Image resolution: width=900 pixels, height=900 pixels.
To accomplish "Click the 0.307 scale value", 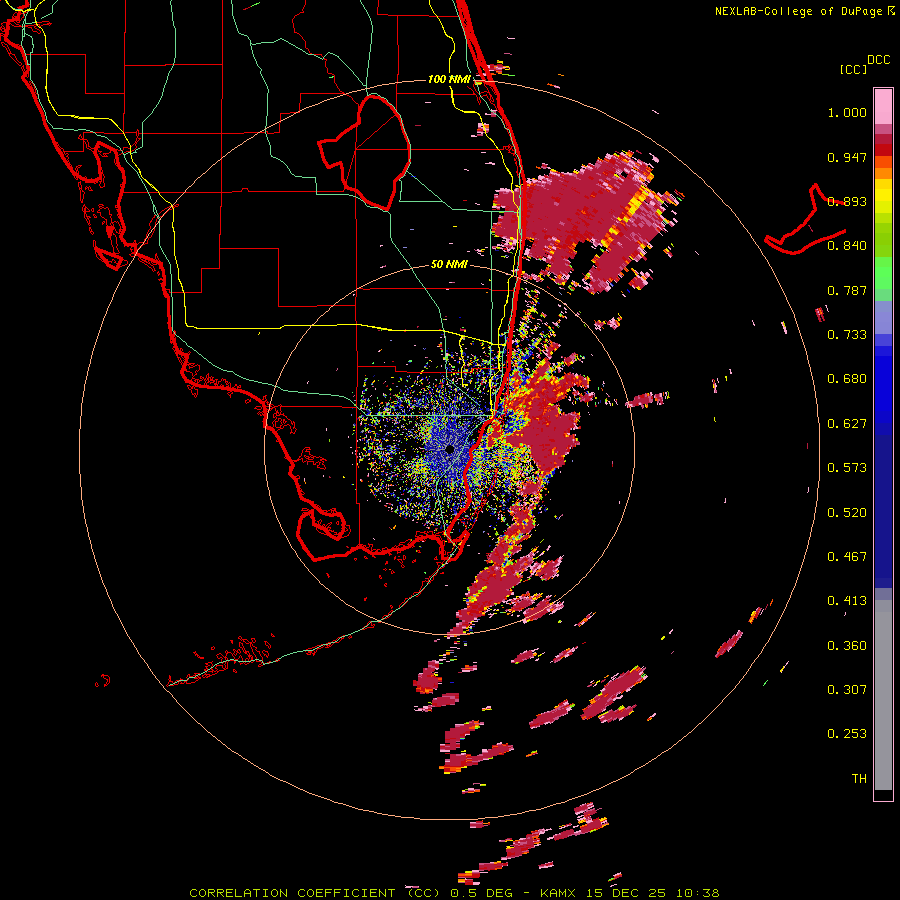I will point(847,690).
